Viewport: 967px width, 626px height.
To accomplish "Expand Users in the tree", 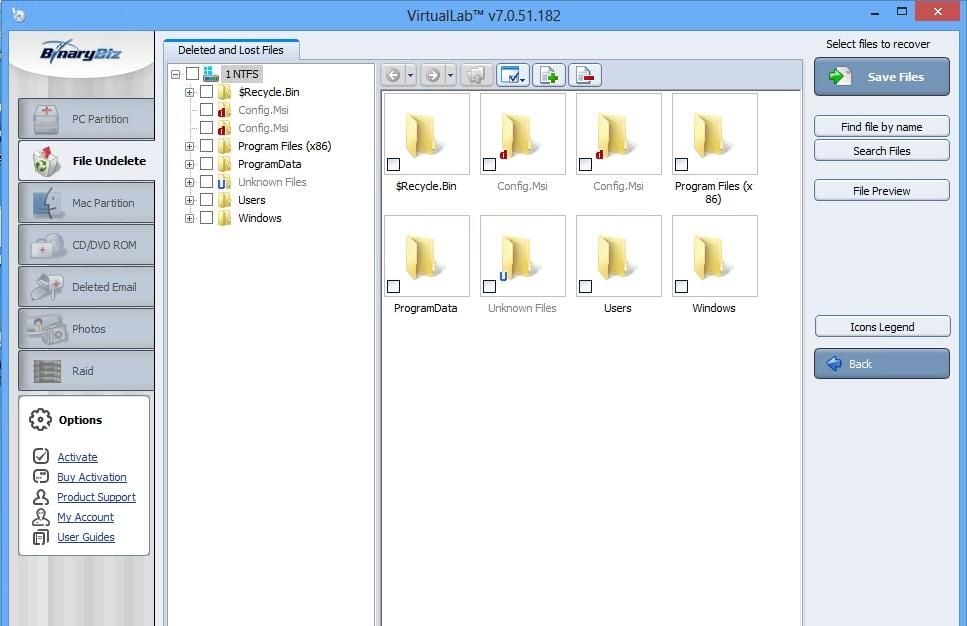I will (189, 200).
